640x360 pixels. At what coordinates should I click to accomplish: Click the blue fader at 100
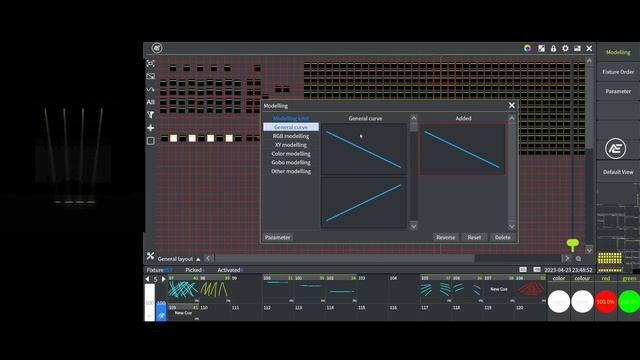point(161,310)
